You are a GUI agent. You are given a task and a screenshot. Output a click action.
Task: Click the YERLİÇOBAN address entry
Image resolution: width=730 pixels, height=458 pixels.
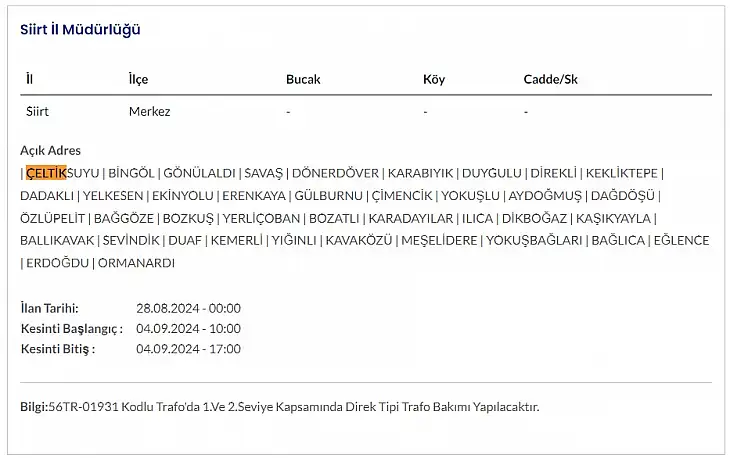click(261, 218)
